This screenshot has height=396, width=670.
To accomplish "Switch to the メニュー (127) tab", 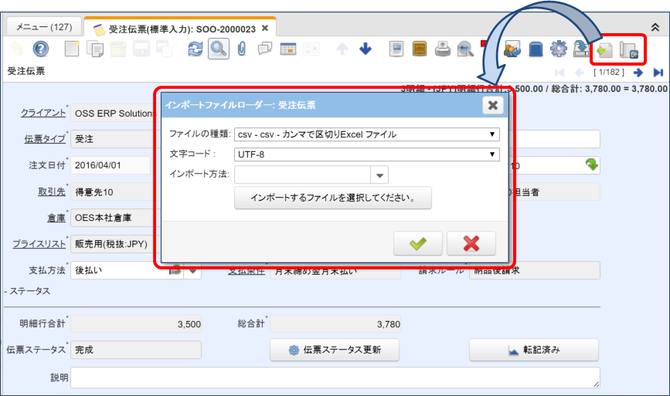I will coord(44,27).
